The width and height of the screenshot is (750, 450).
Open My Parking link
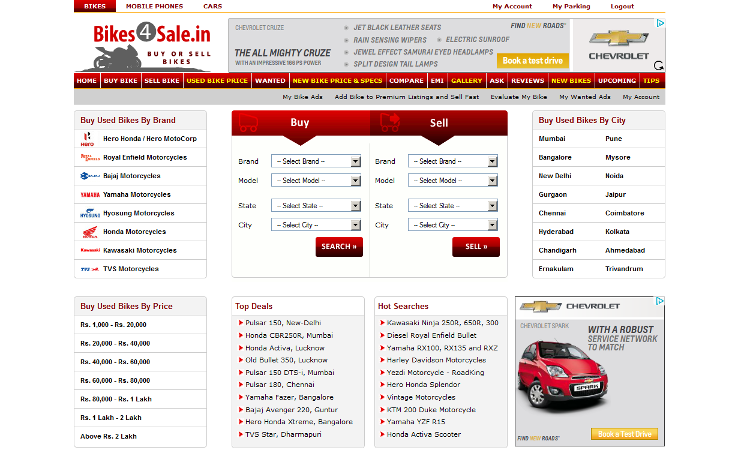point(571,6)
